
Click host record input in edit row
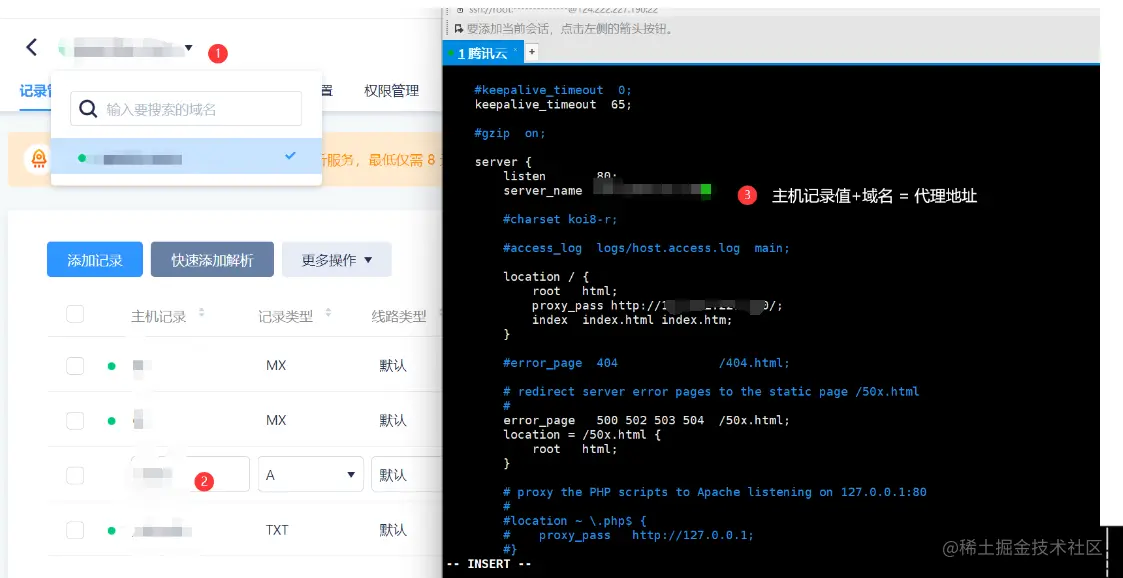[x=190, y=474]
